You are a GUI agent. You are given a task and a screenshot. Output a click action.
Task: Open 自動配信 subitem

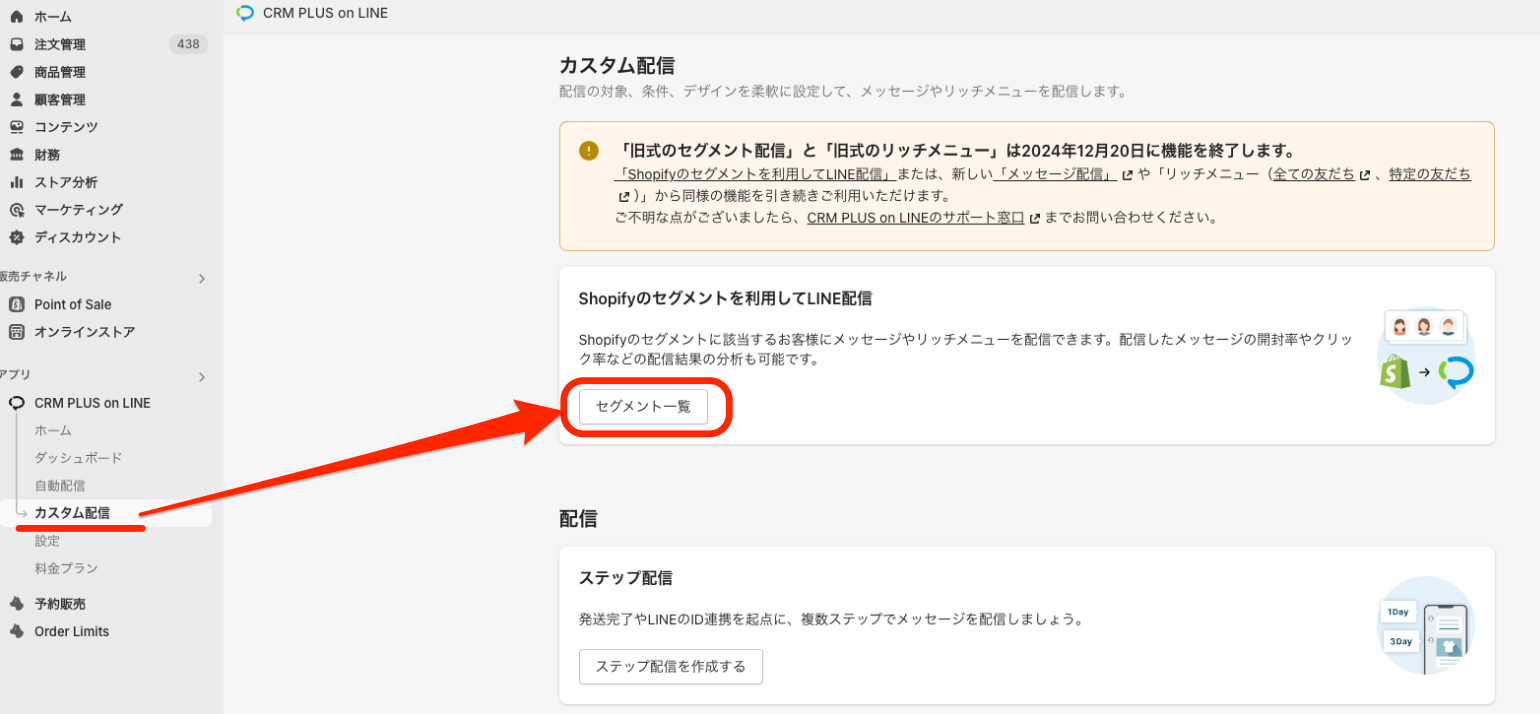coord(60,486)
